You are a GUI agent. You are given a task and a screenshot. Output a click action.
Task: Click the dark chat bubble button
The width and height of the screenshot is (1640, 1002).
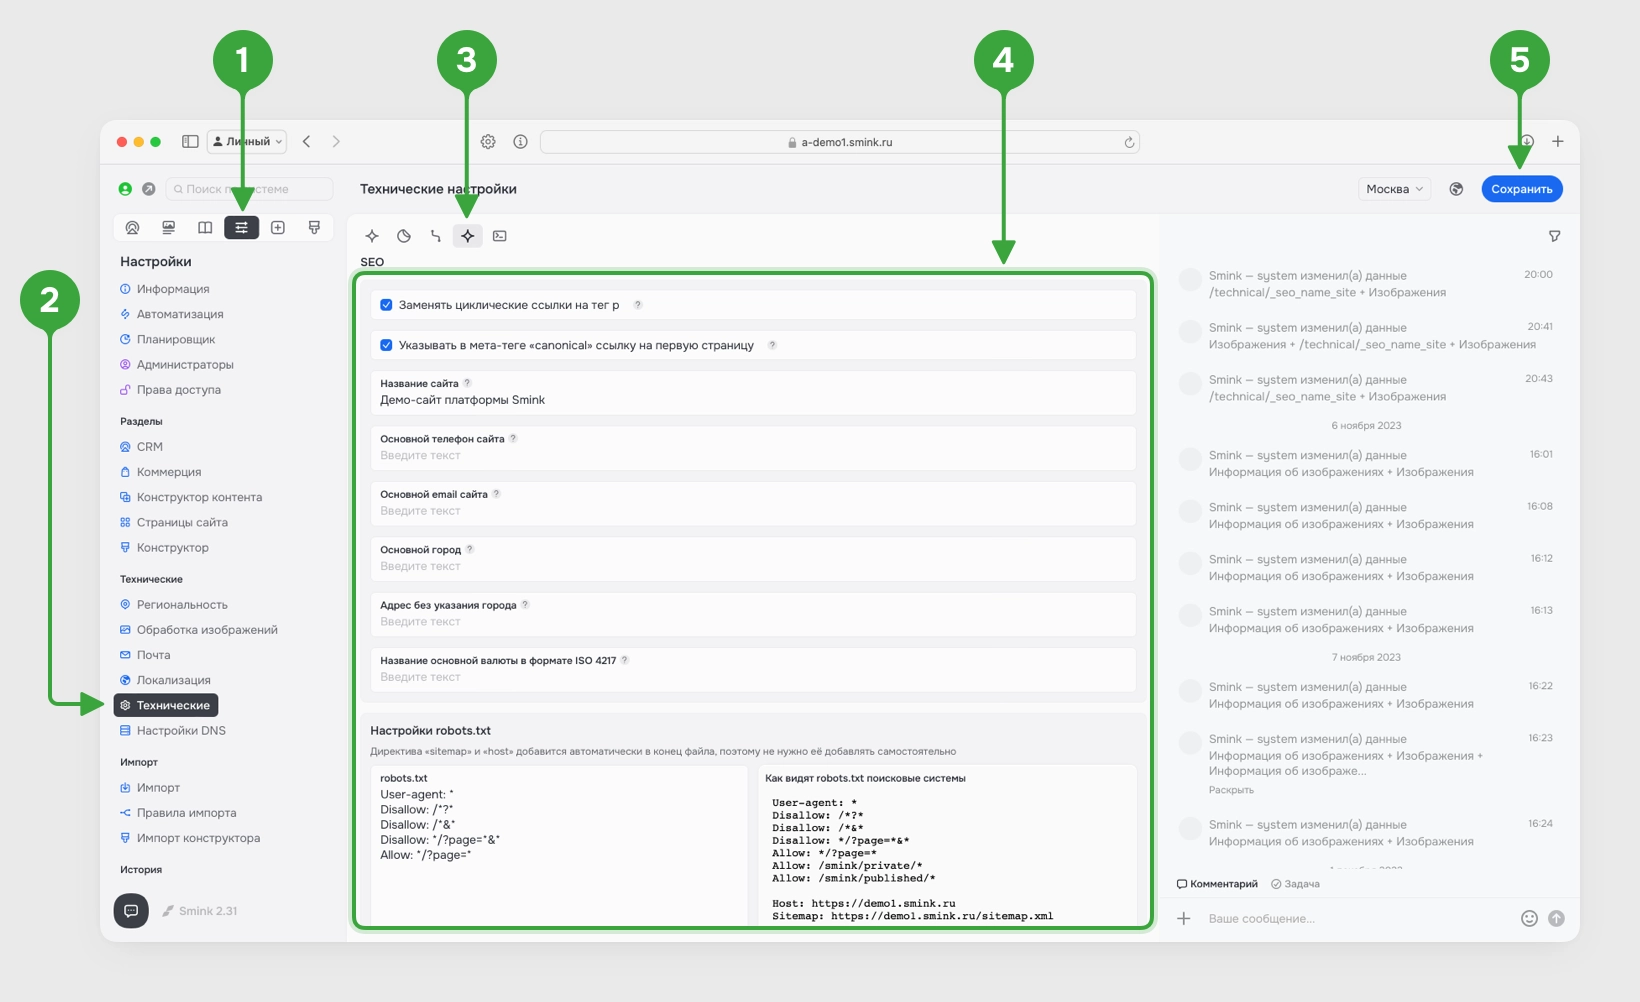point(131,910)
